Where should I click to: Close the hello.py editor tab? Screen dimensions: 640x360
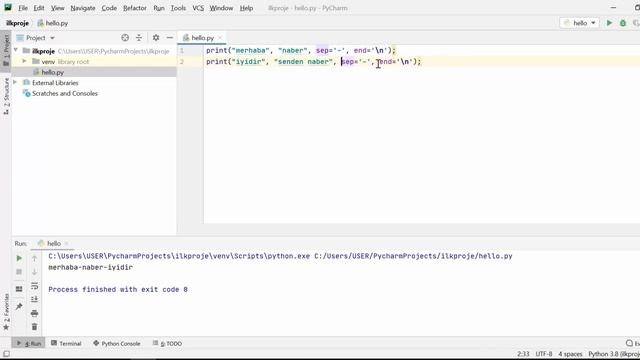220,38
